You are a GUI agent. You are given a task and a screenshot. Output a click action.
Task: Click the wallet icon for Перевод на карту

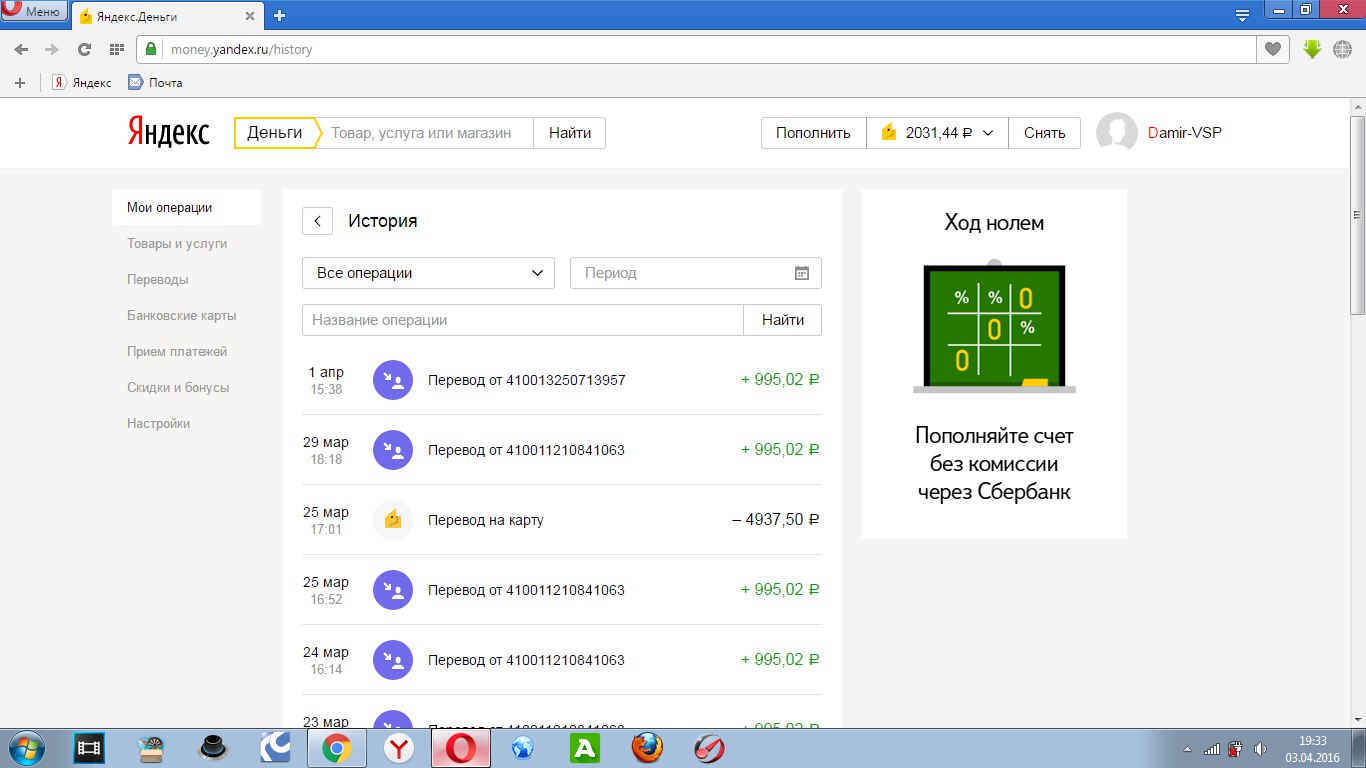pyautogui.click(x=393, y=520)
